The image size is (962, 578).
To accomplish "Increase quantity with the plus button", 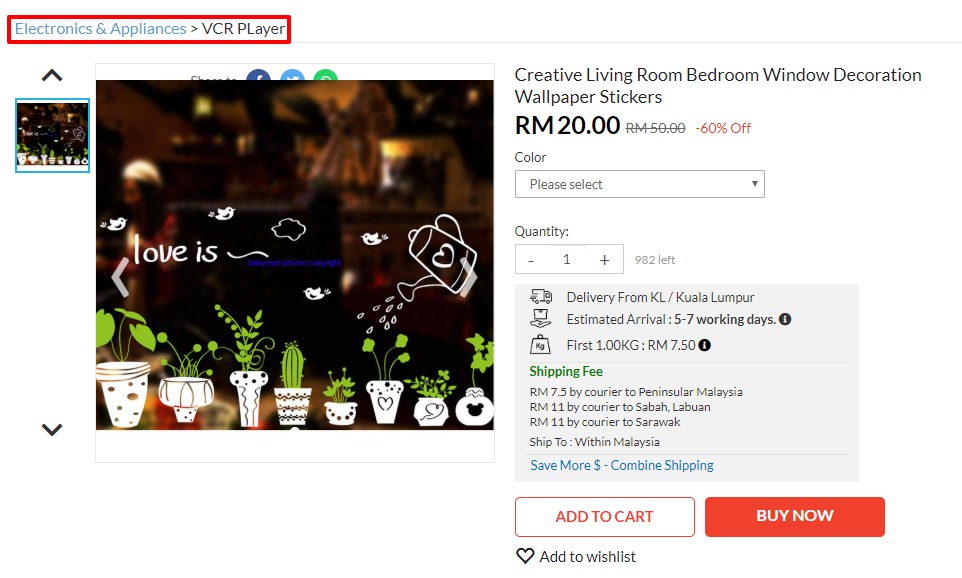I will (x=604, y=260).
